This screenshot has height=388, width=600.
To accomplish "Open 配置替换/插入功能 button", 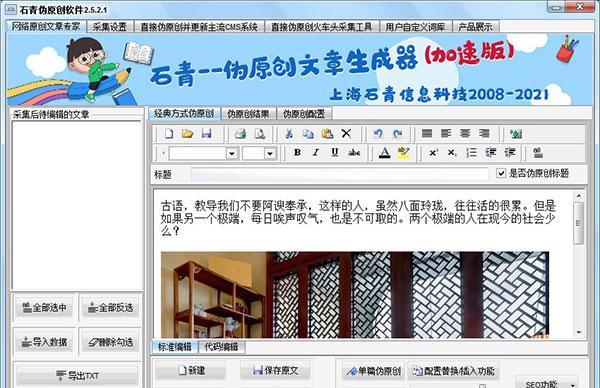I will (453, 371).
